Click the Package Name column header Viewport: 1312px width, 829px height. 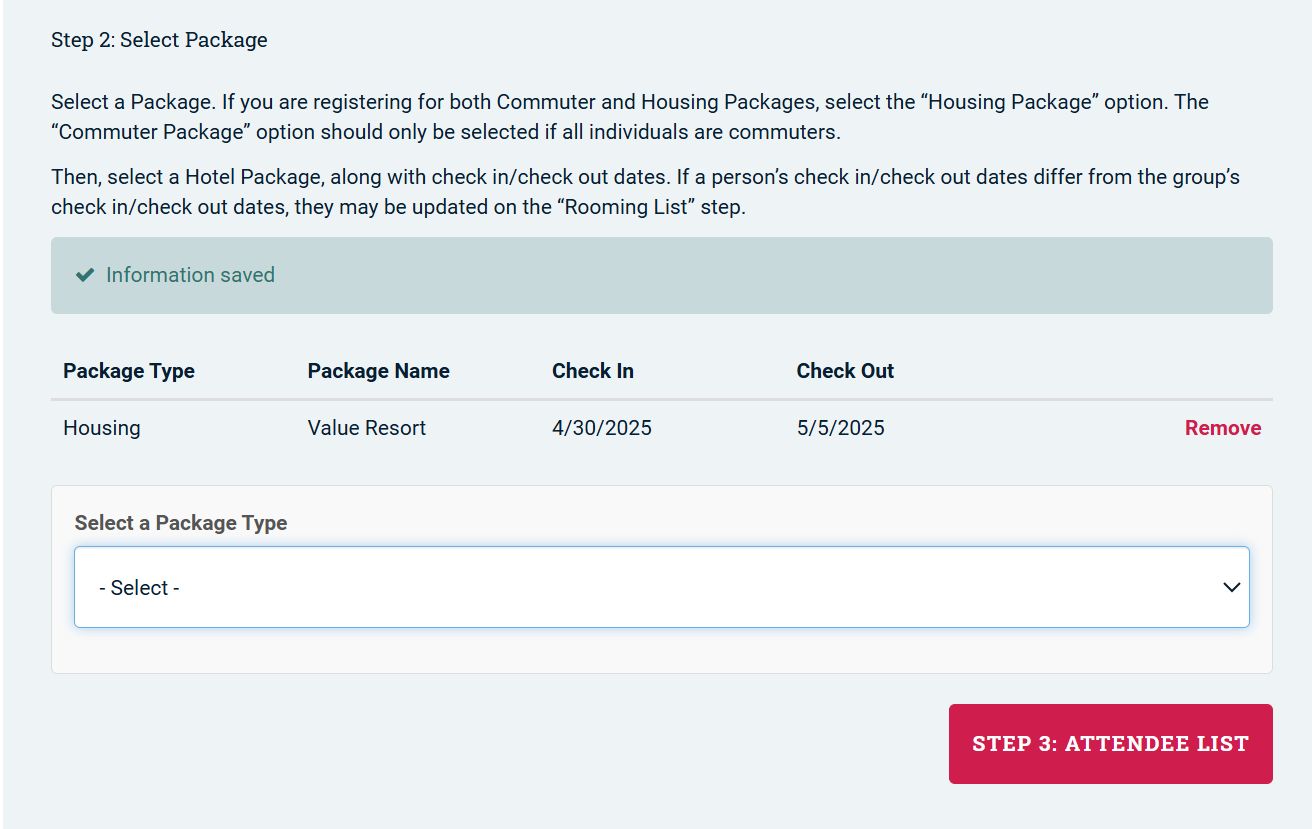378,371
